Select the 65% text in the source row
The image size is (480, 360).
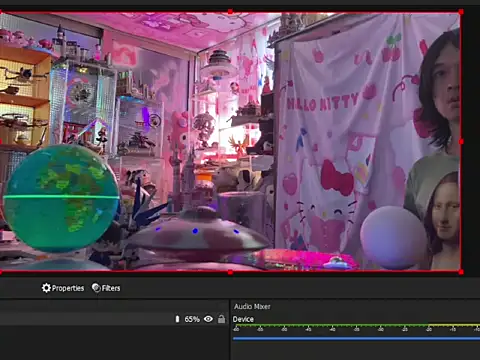192,319
